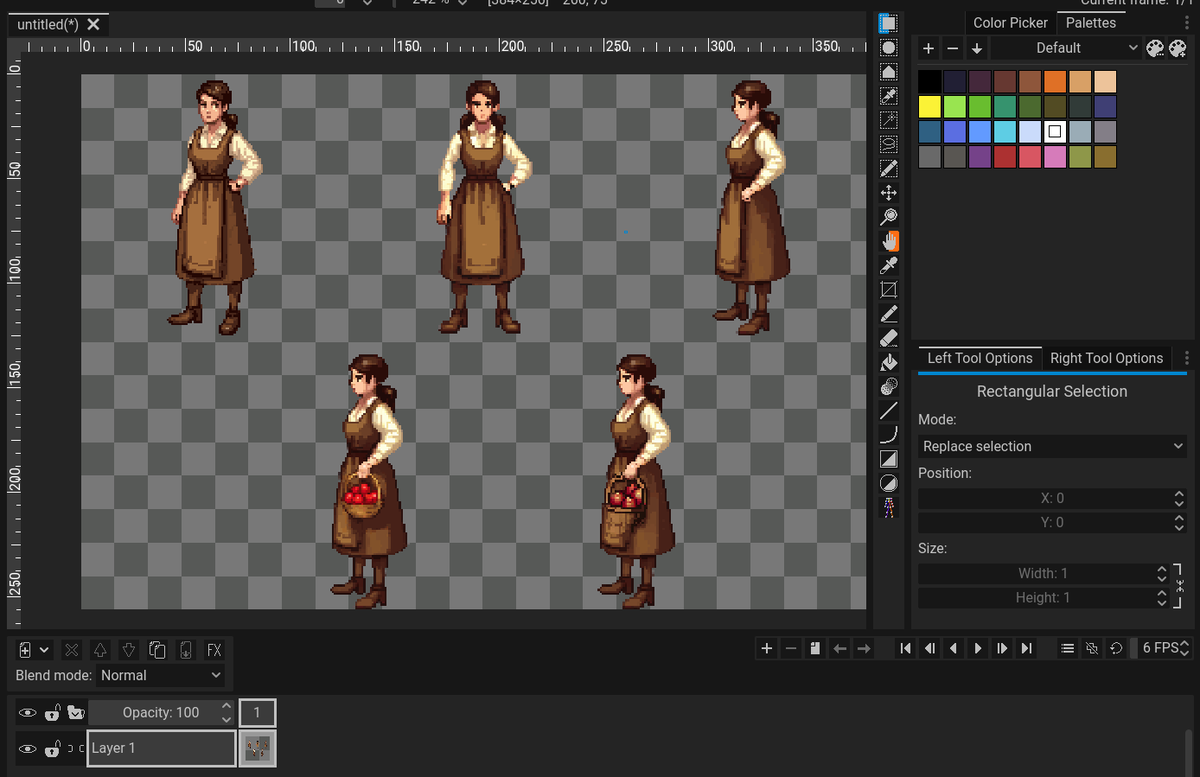Image resolution: width=1200 pixels, height=777 pixels.
Task: Select the Select By Color tool
Action: point(888,96)
